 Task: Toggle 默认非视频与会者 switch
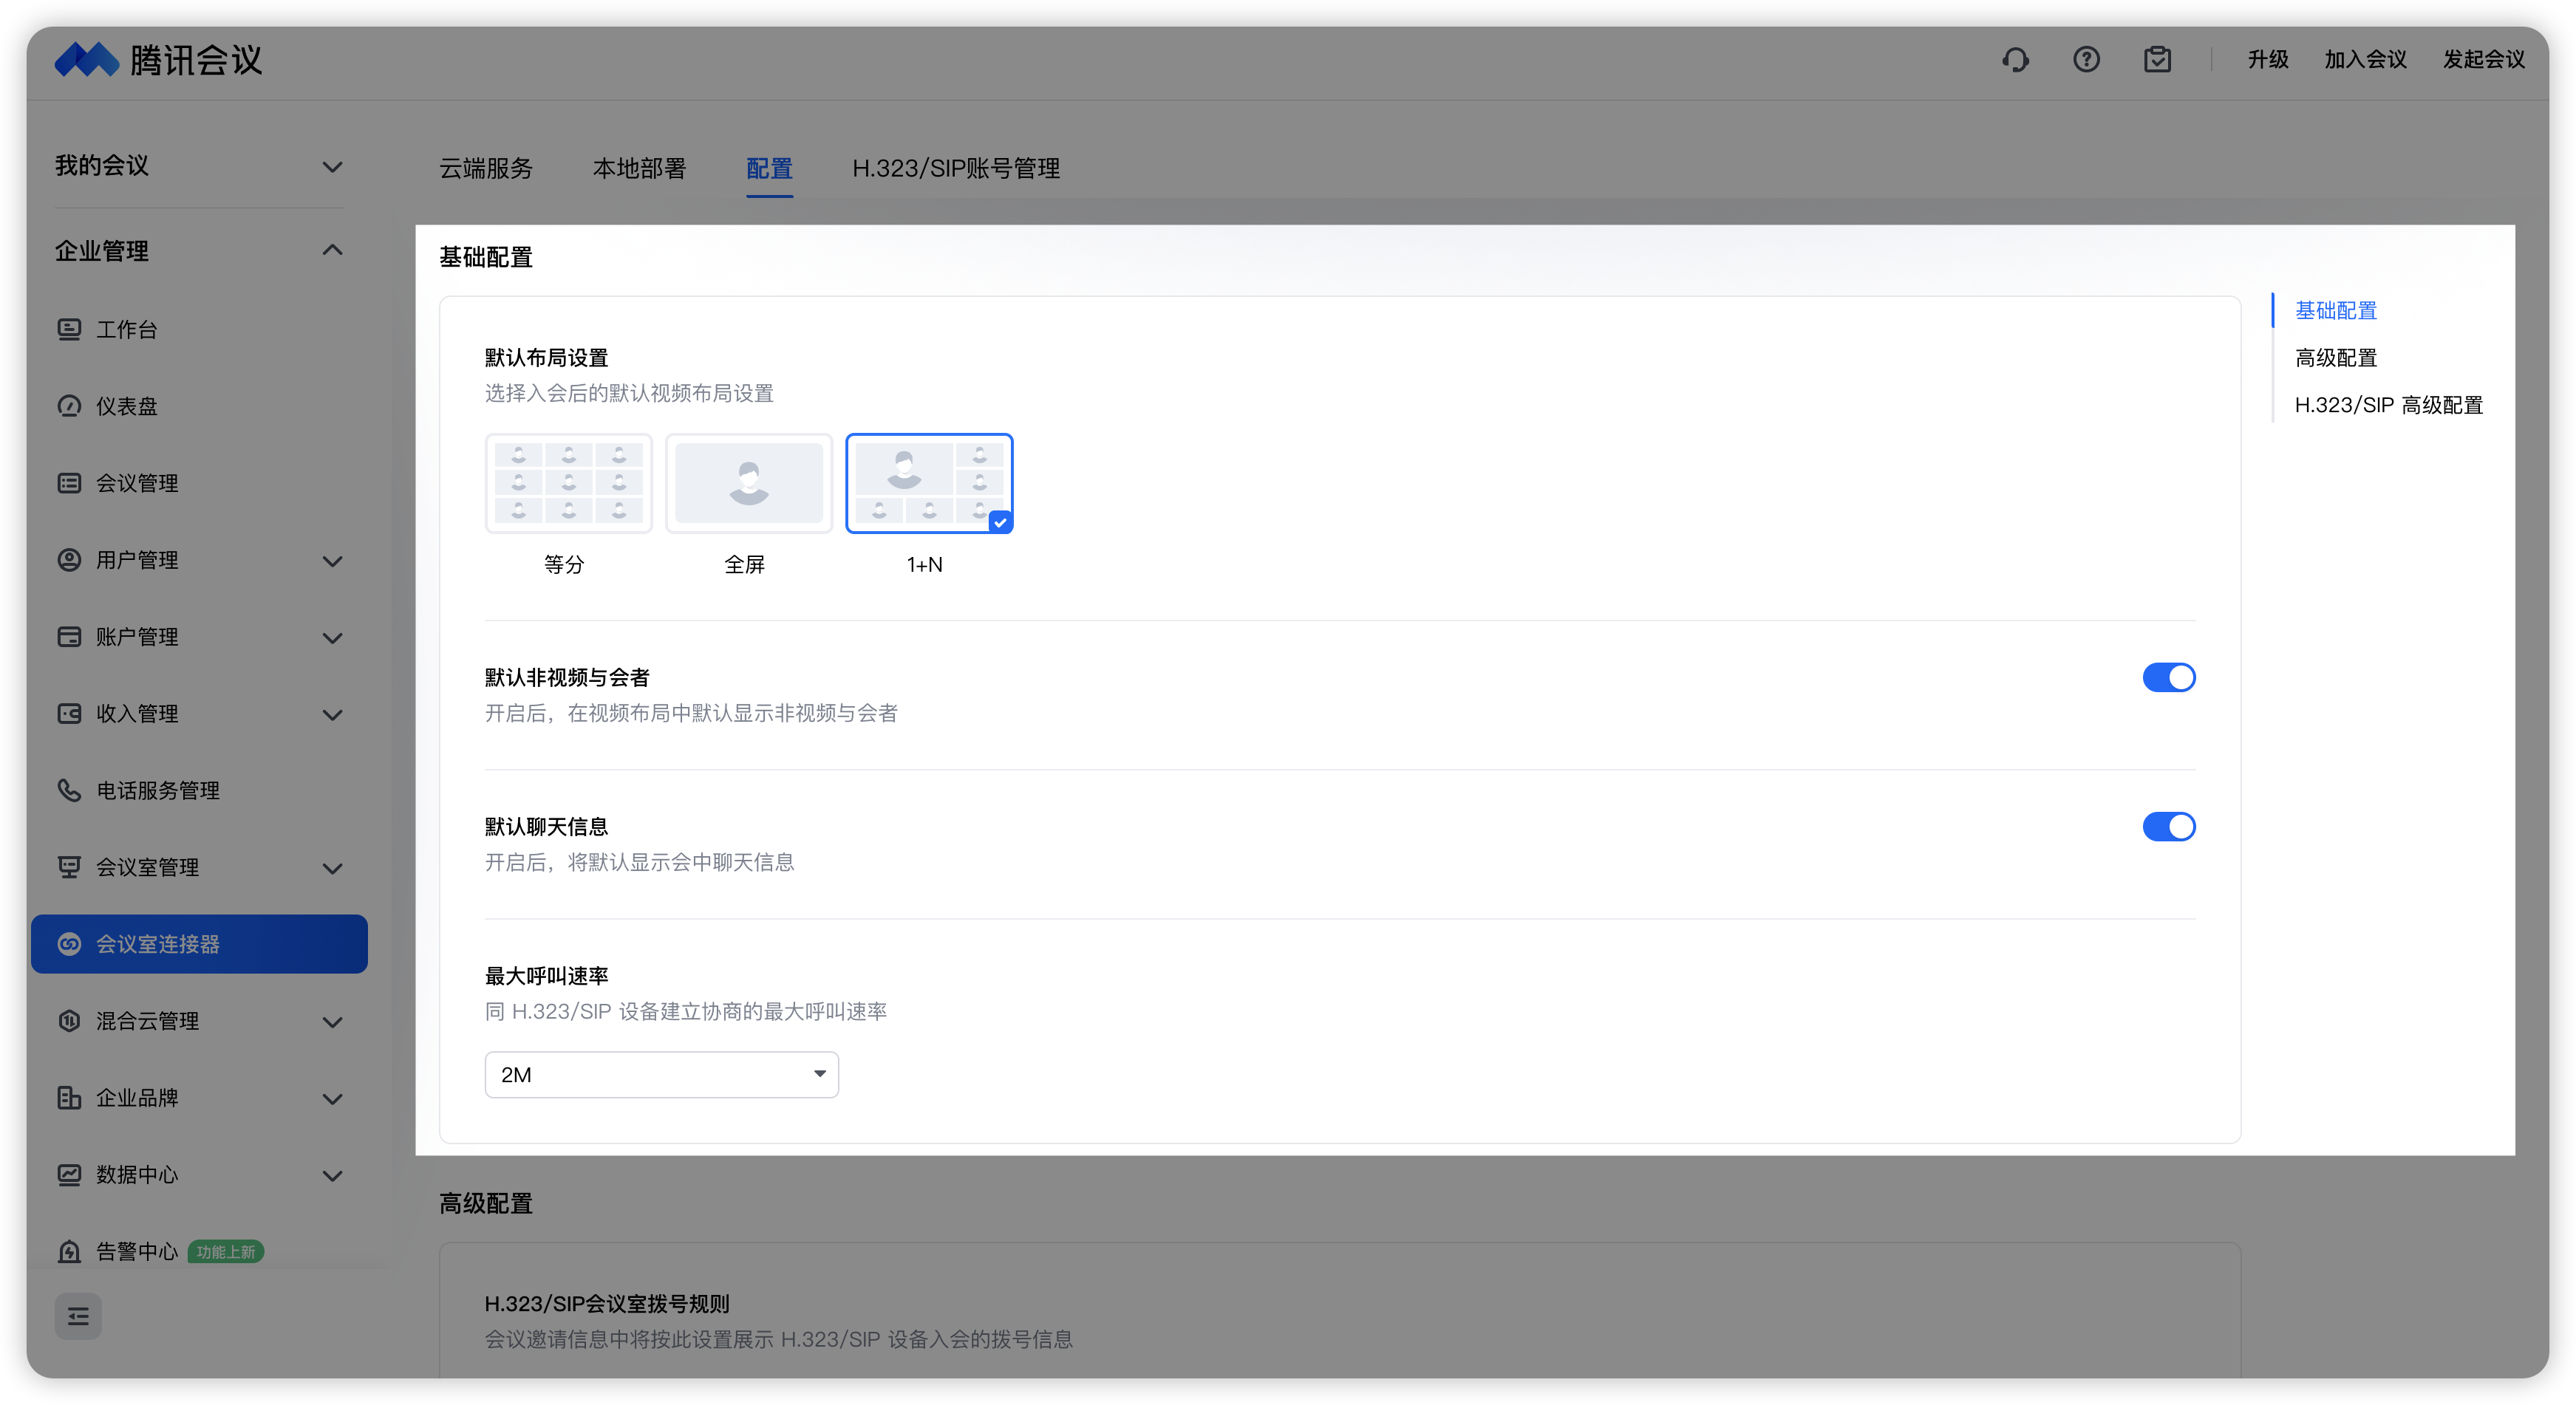click(x=2168, y=678)
